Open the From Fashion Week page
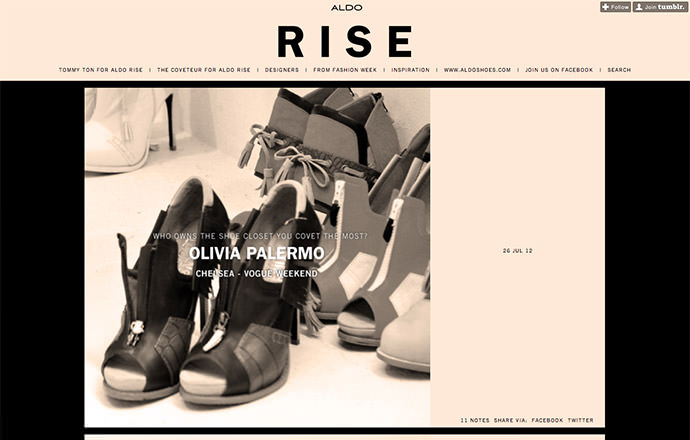Viewport: 690px width, 440px height. click(345, 70)
